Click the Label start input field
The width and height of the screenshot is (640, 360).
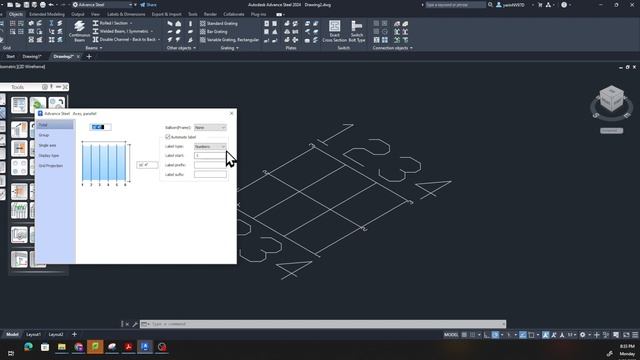point(210,156)
